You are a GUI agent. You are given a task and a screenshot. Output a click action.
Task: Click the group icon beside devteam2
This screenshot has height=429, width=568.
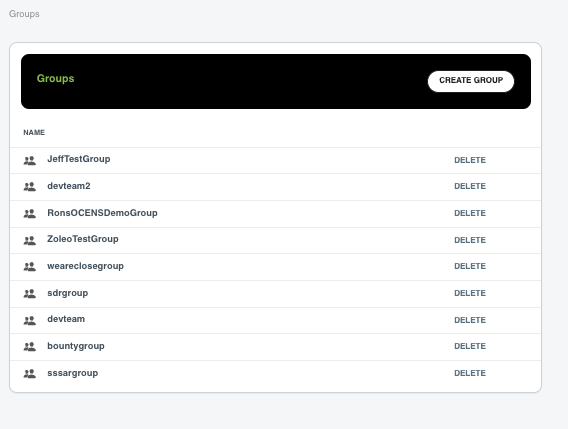(30, 187)
